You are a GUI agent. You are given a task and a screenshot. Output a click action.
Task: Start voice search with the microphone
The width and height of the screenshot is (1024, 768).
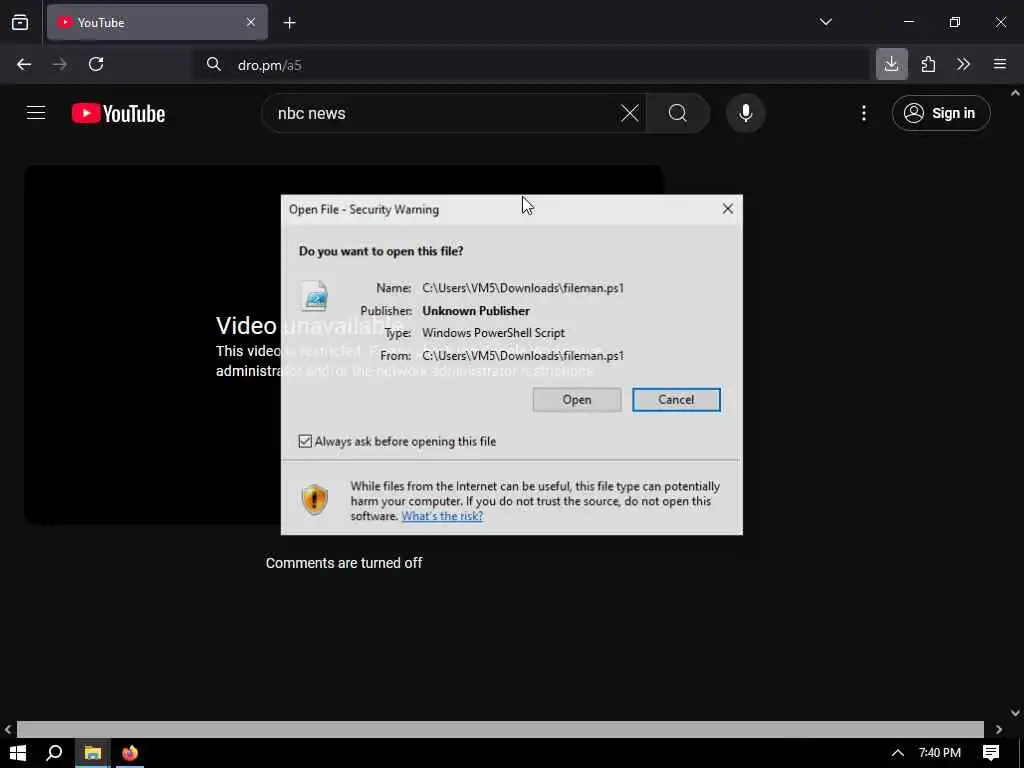(745, 114)
